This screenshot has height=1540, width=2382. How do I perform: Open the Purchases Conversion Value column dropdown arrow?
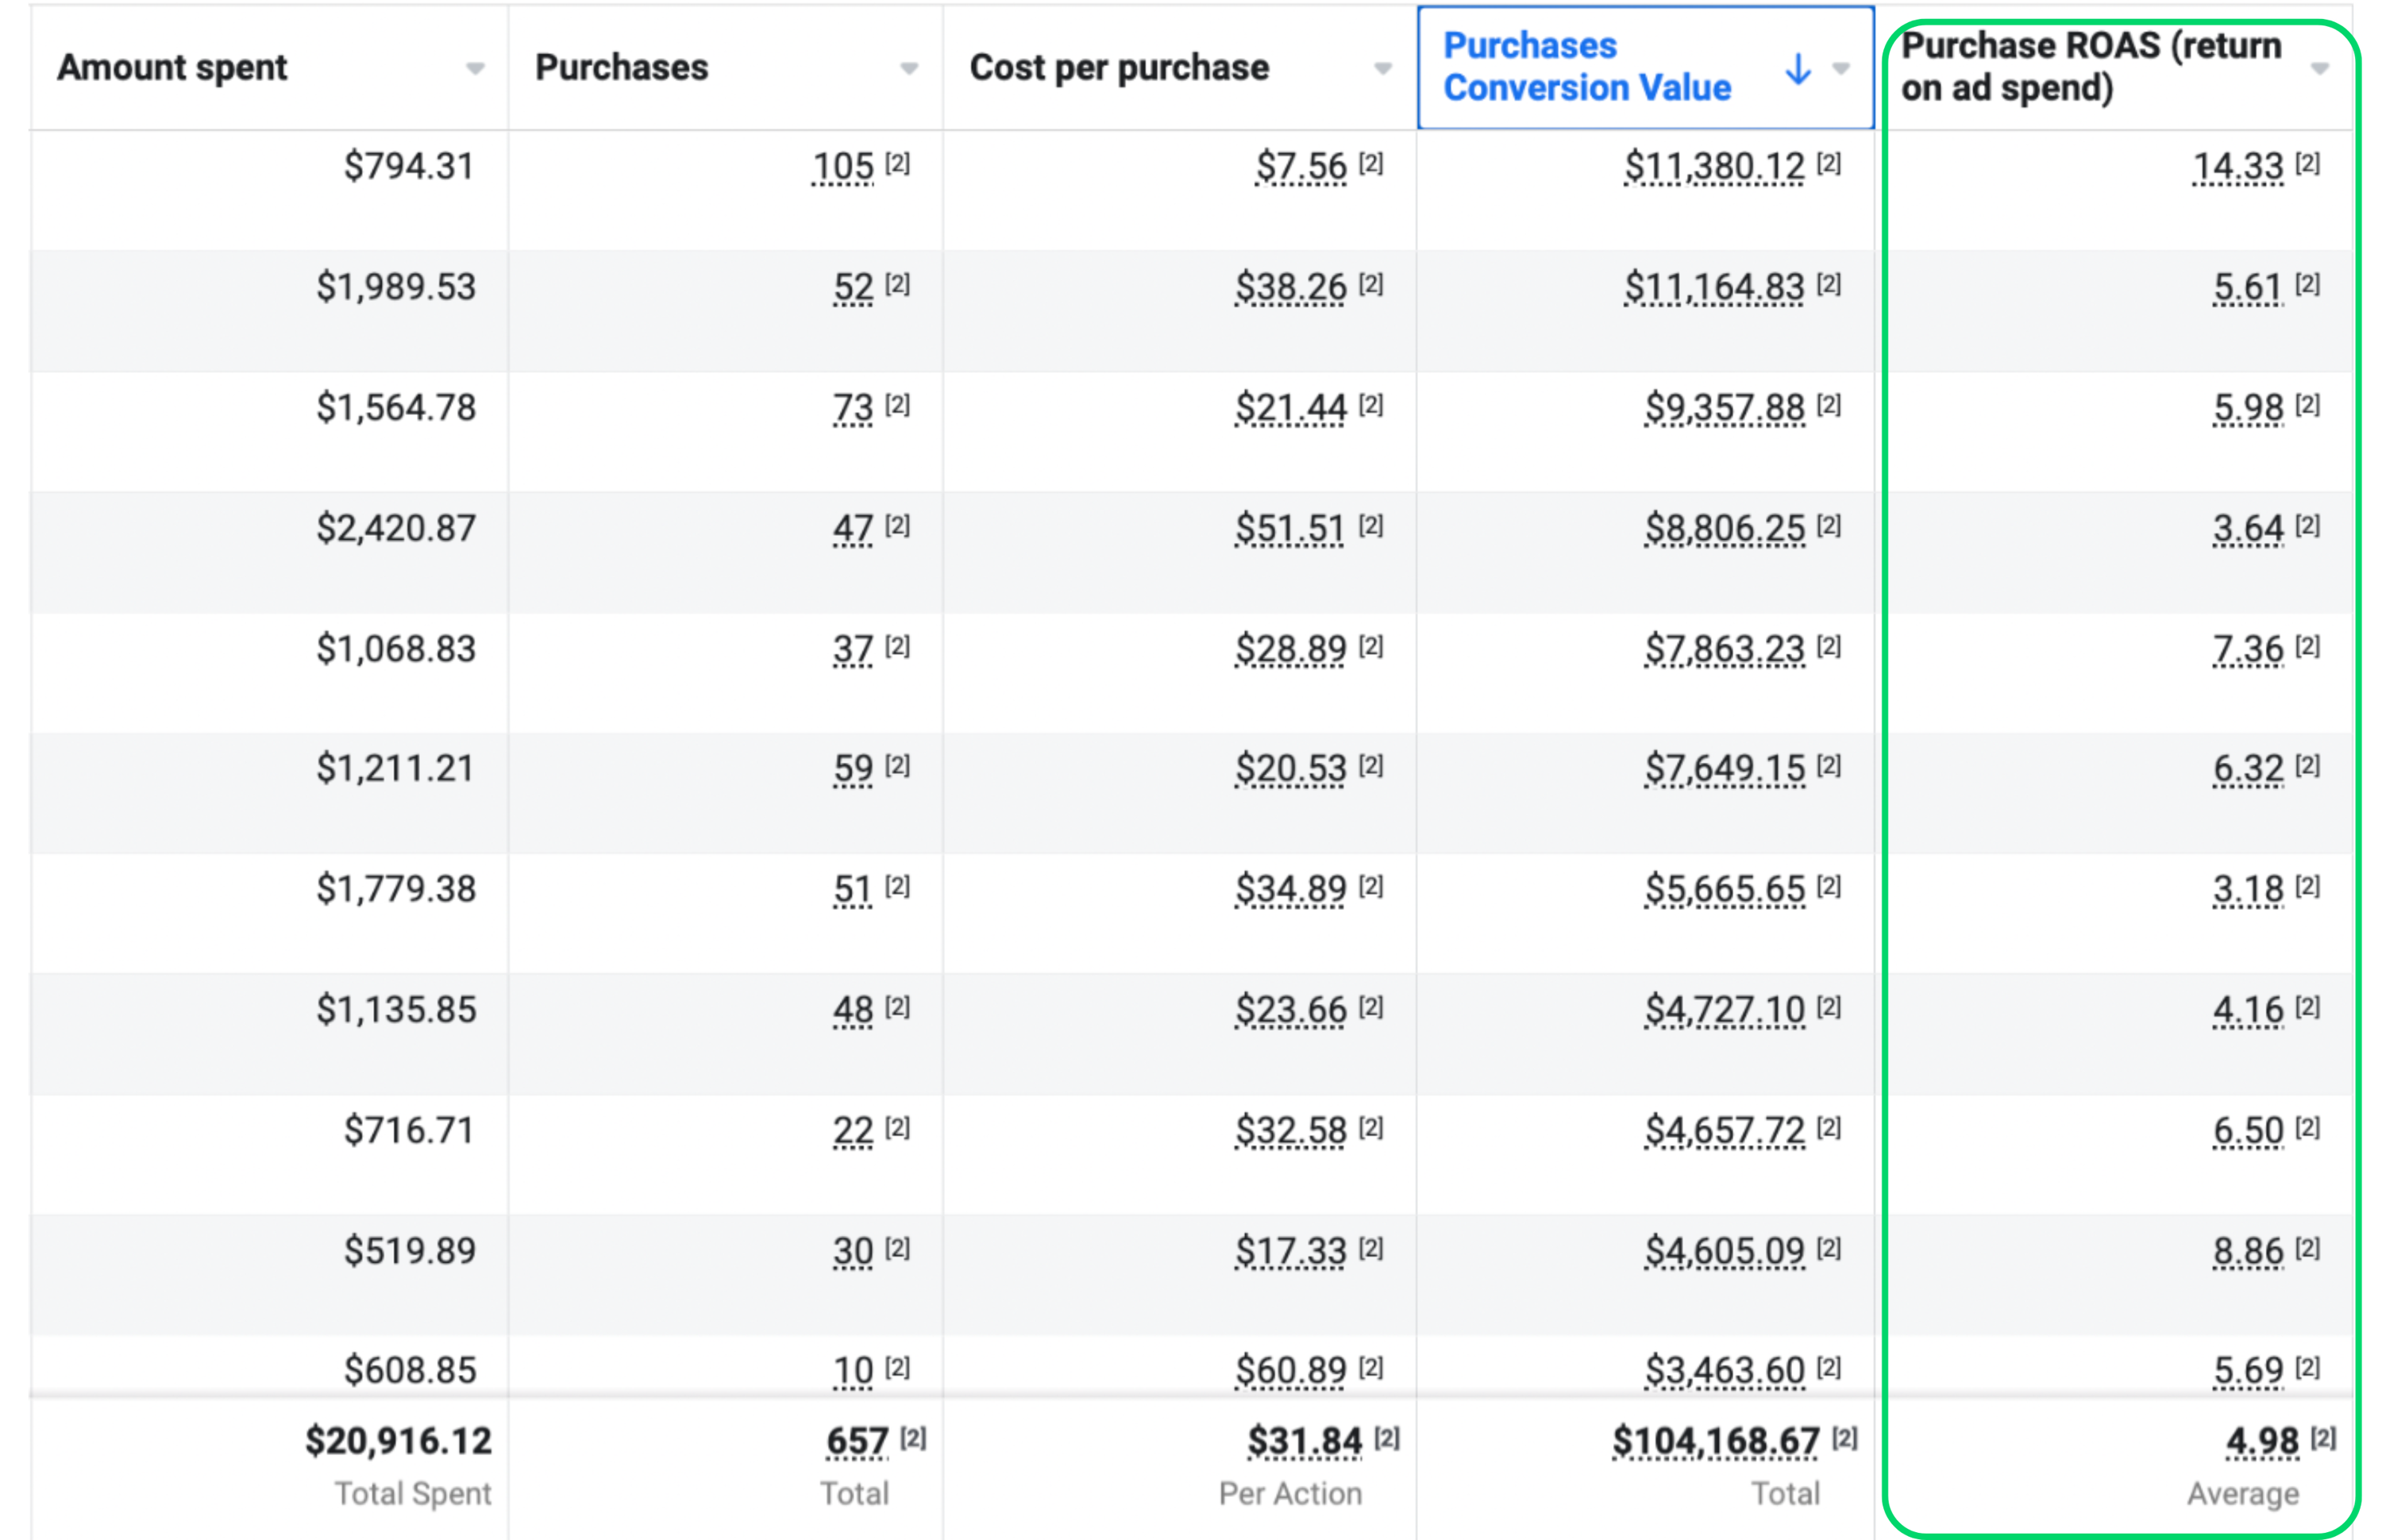(x=1841, y=68)
